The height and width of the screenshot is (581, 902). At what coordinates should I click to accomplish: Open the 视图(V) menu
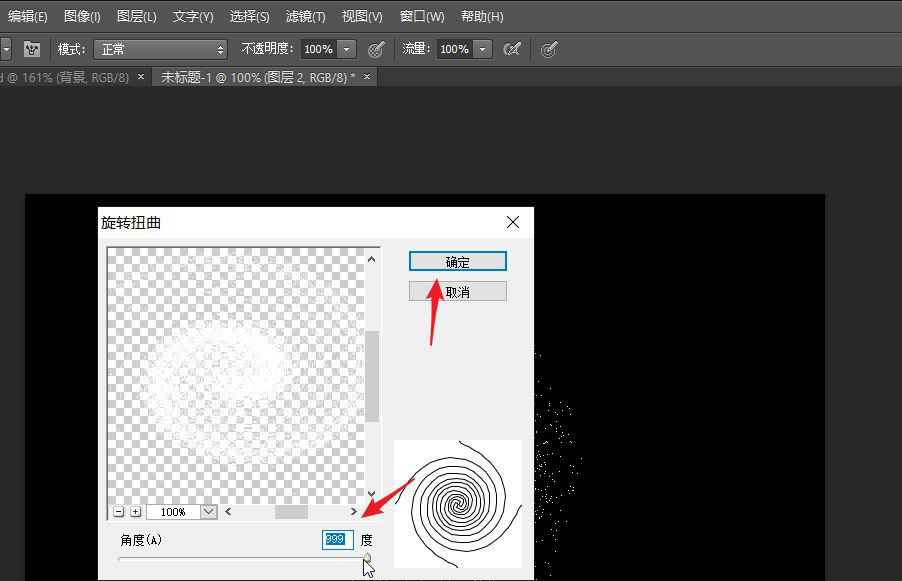[362, 16]
